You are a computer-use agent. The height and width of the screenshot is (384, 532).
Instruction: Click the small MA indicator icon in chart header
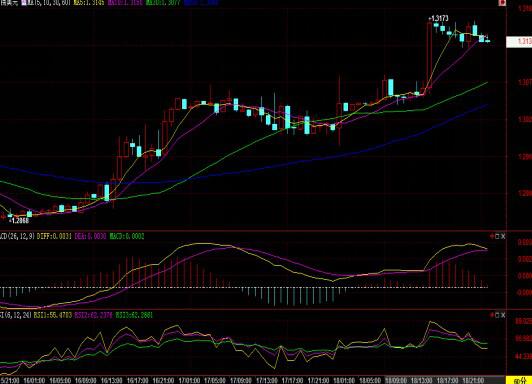tap(24, 3)
